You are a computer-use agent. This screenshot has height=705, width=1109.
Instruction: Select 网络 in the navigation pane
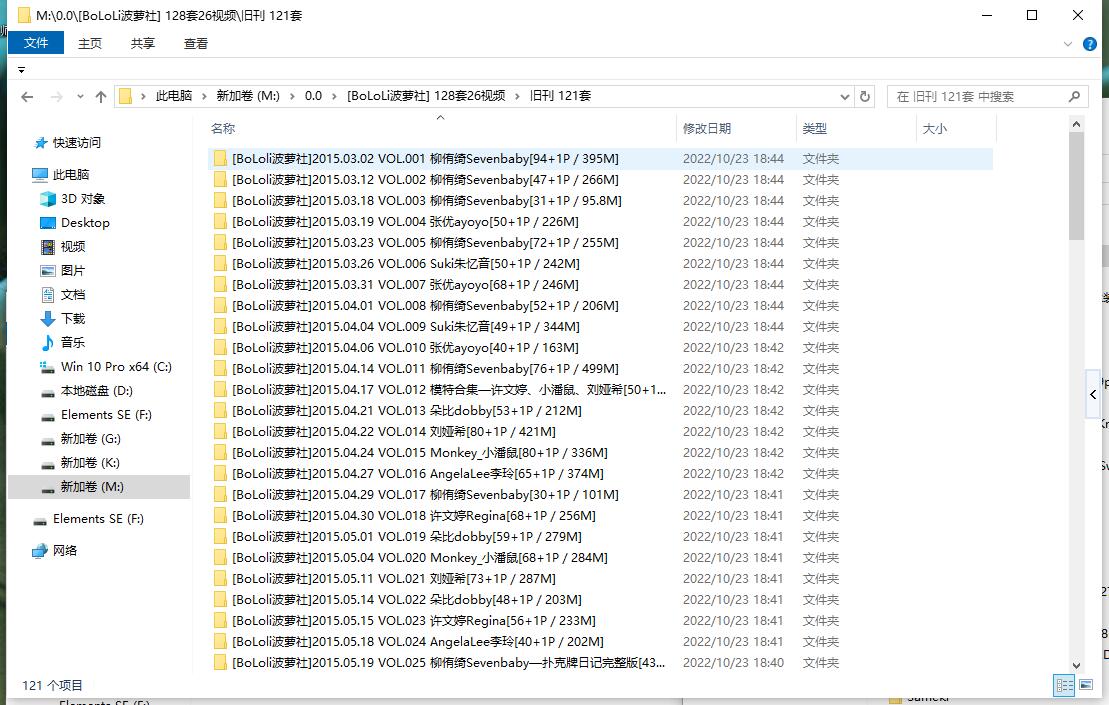(65, 551)
